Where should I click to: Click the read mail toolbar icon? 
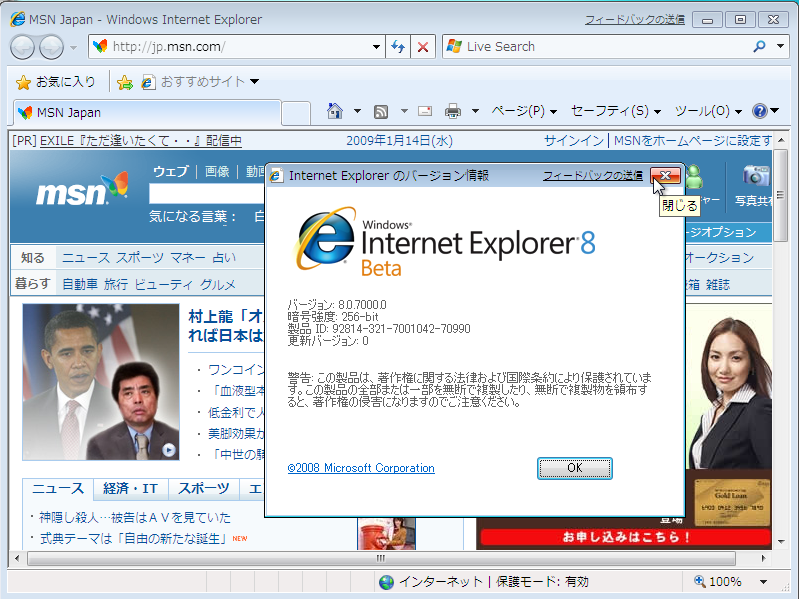pos(425,111)
